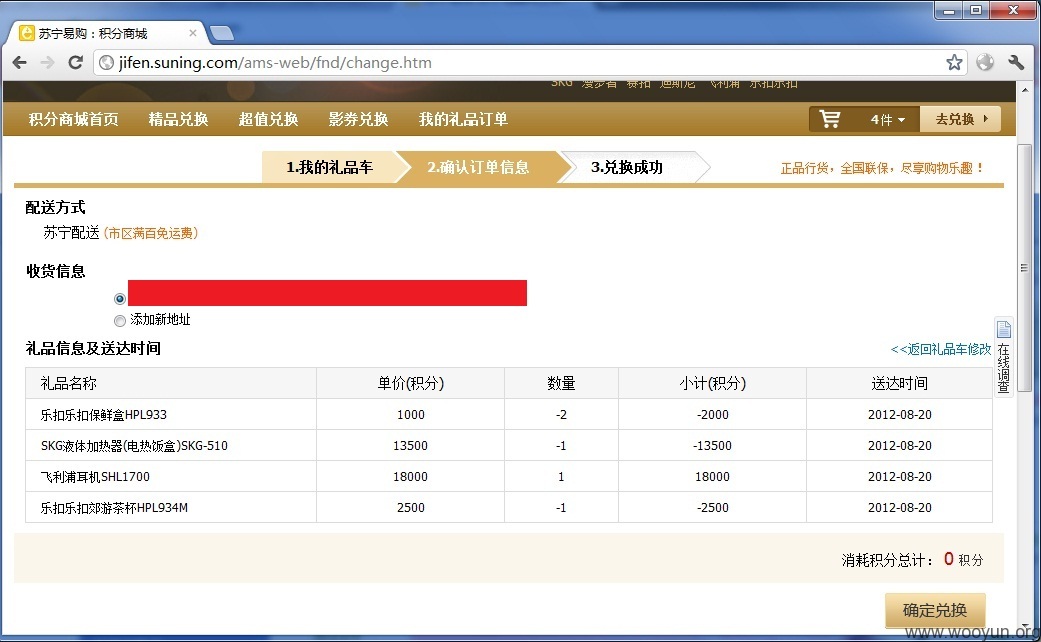This screenshot has width=1041, height=642.
Task: Click the unit price 1000 cell
Action: pos(410,415)
